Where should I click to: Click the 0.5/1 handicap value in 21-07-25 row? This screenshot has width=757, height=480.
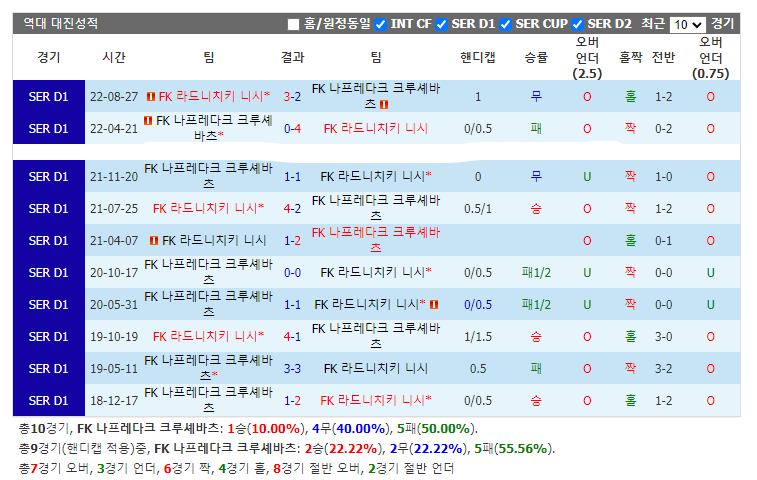(x=478, y=209)
